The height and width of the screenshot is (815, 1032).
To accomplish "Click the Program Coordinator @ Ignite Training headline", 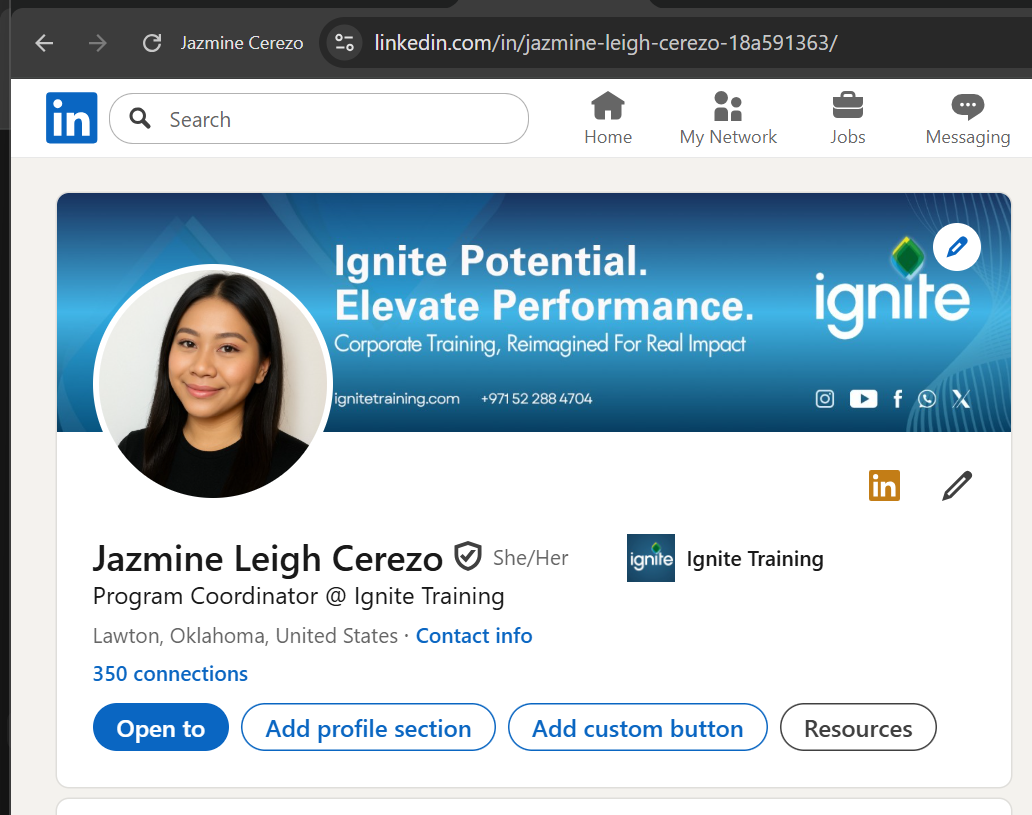I will (x=298, y=596).
